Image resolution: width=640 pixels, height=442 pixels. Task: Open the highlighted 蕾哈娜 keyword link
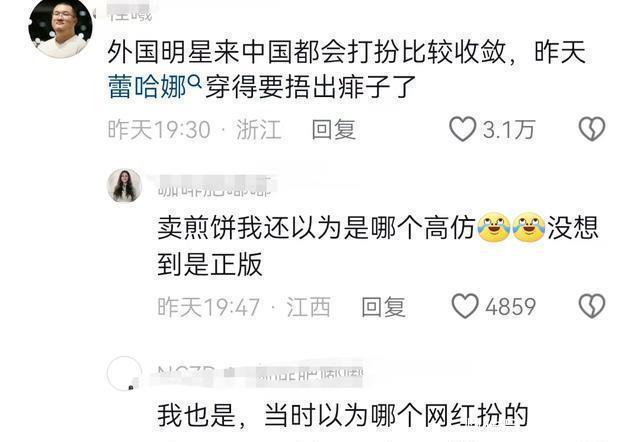click(148, 87)
